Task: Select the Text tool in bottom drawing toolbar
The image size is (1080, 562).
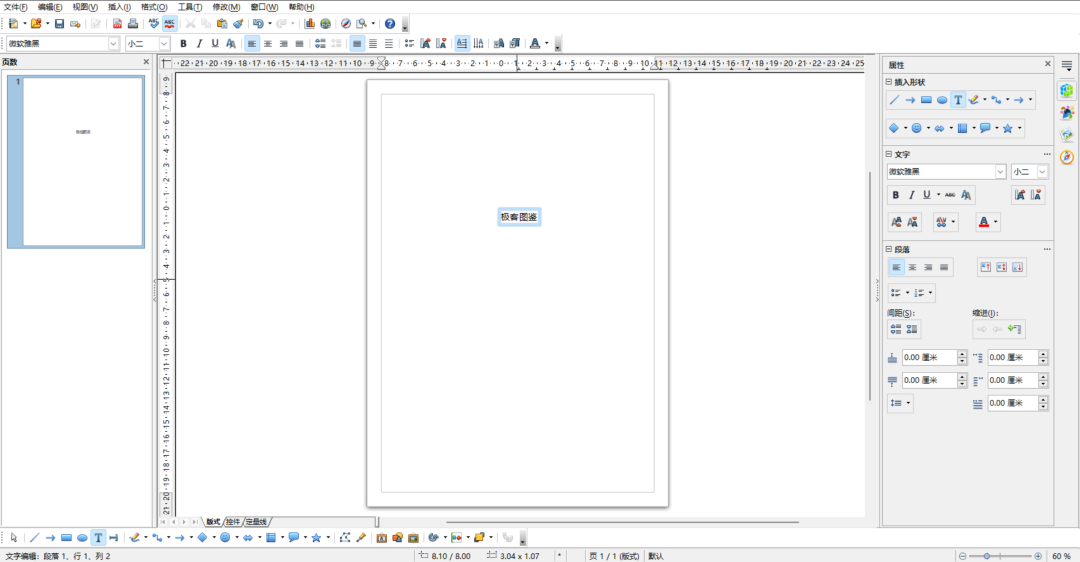Action: (x=98, y=538)
